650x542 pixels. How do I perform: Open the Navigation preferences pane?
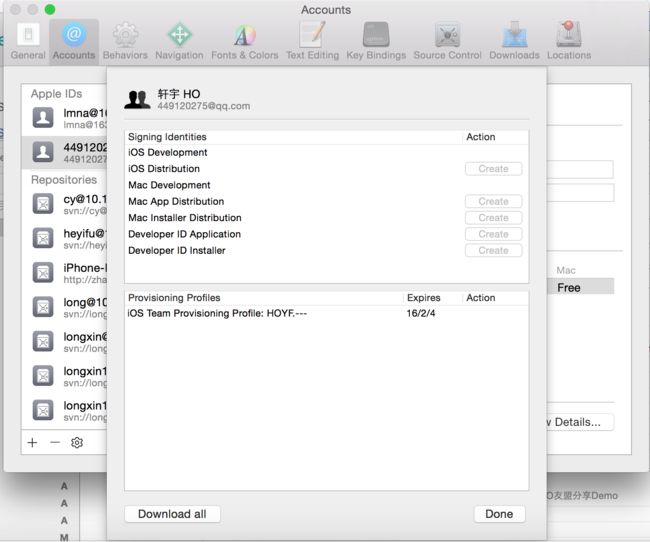[179, 42]
